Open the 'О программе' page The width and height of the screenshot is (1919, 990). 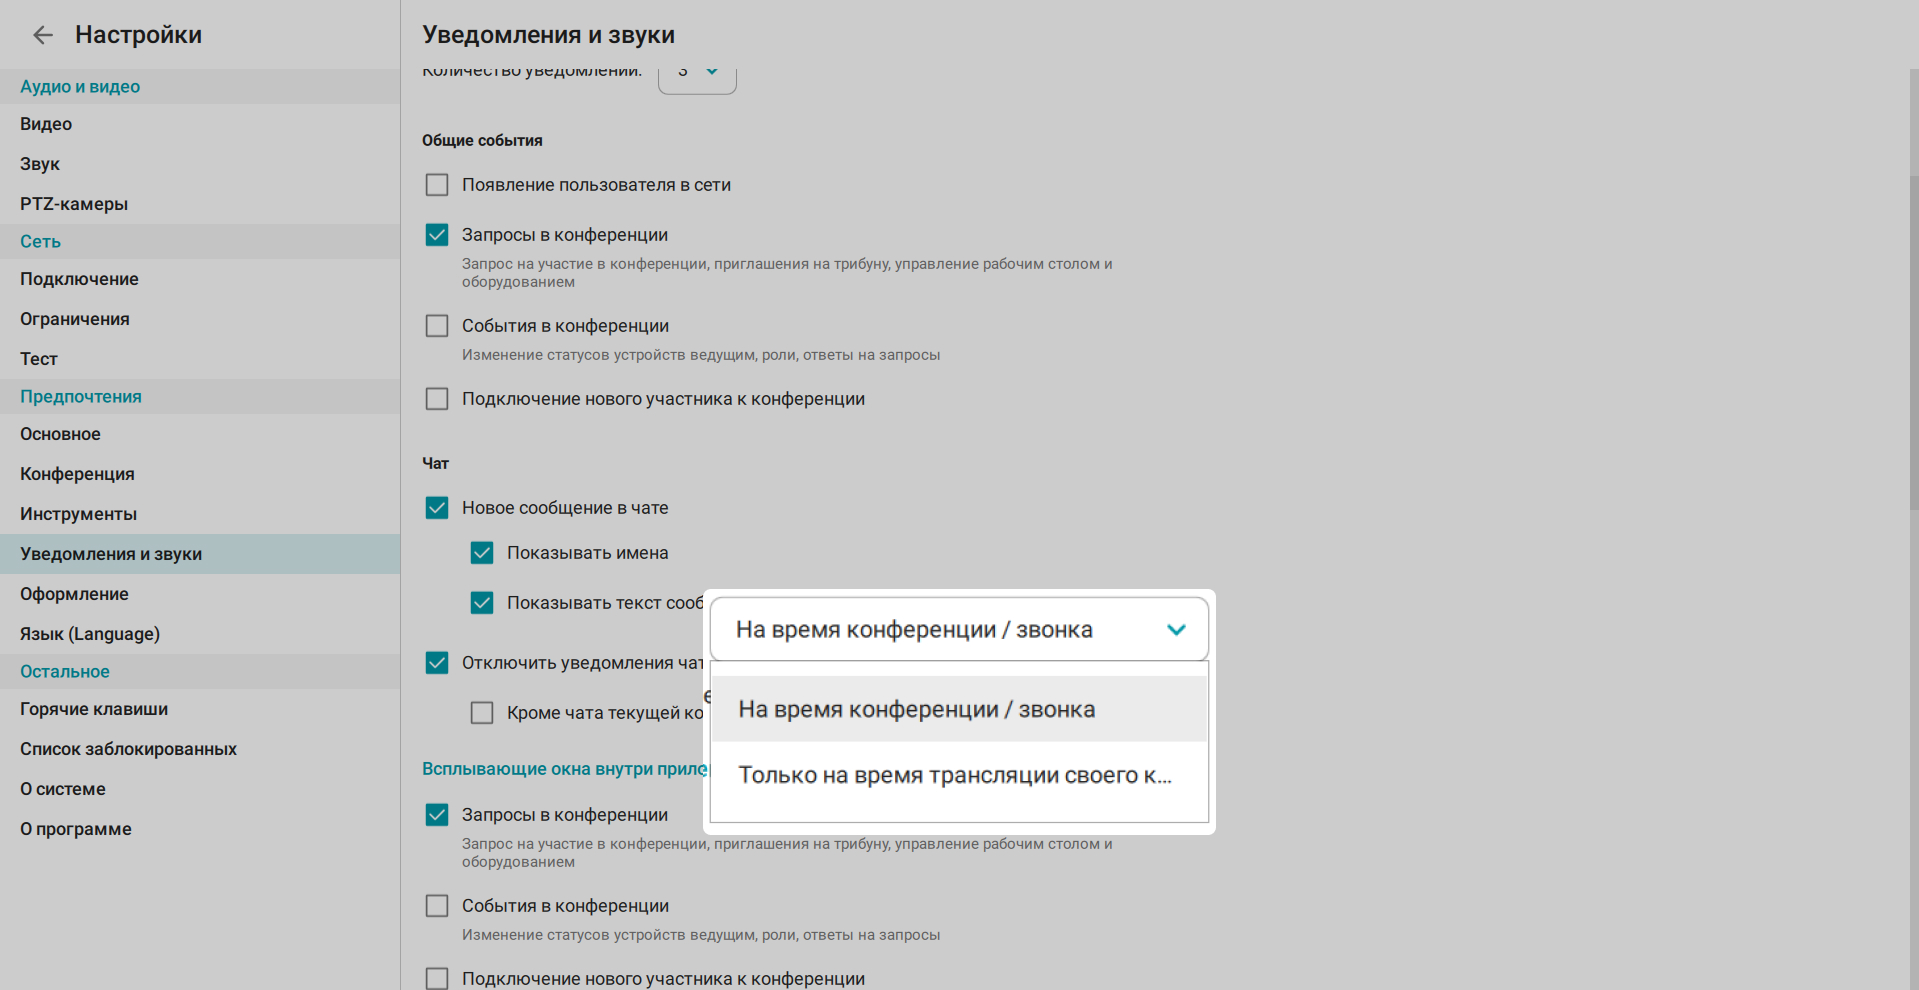tap(76, 829)
